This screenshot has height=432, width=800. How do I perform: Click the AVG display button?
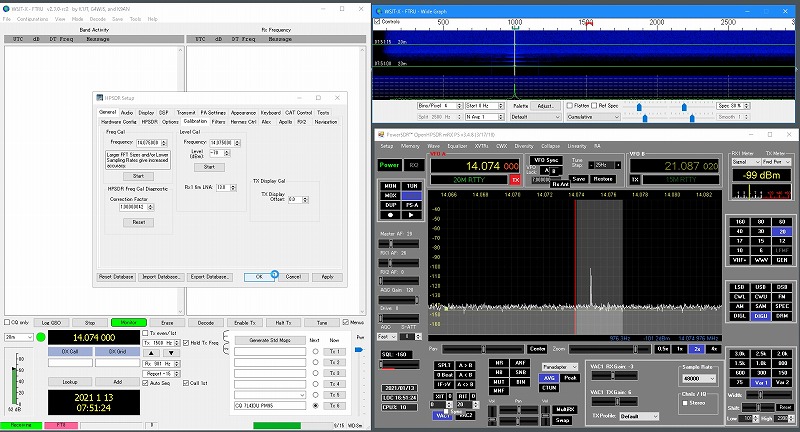(x=548, y=378)
